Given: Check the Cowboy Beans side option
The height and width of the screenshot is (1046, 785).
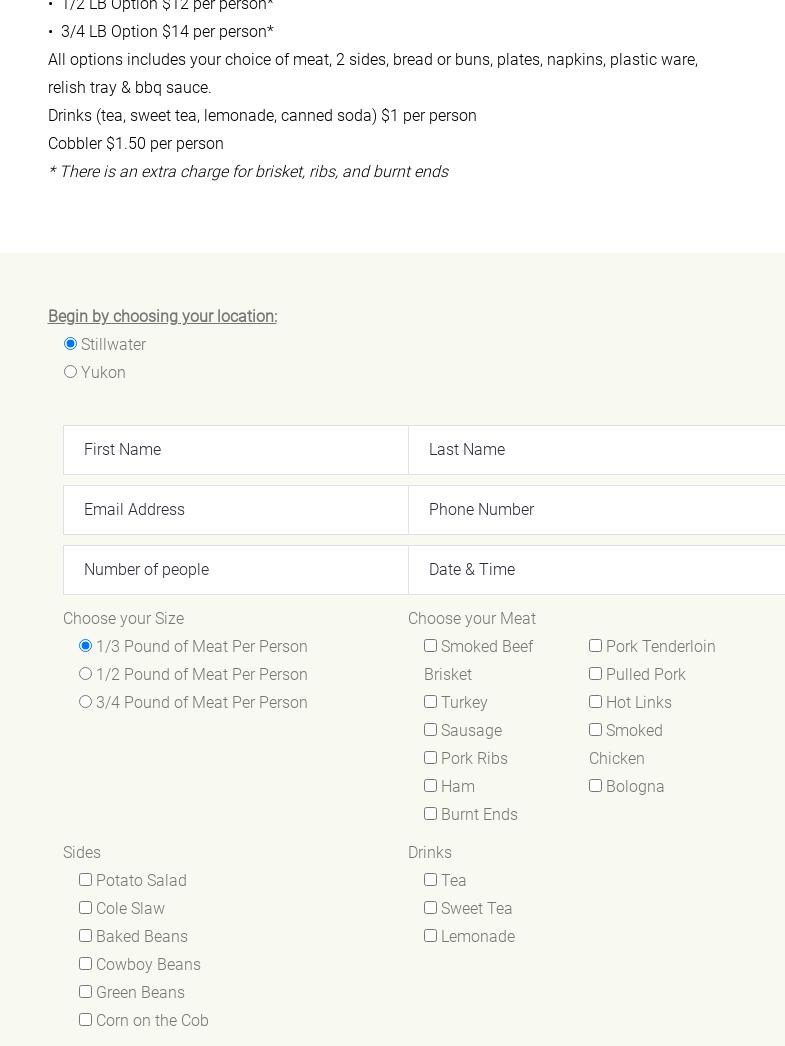Looking at the screenshot, I should [x=85, y=964].
